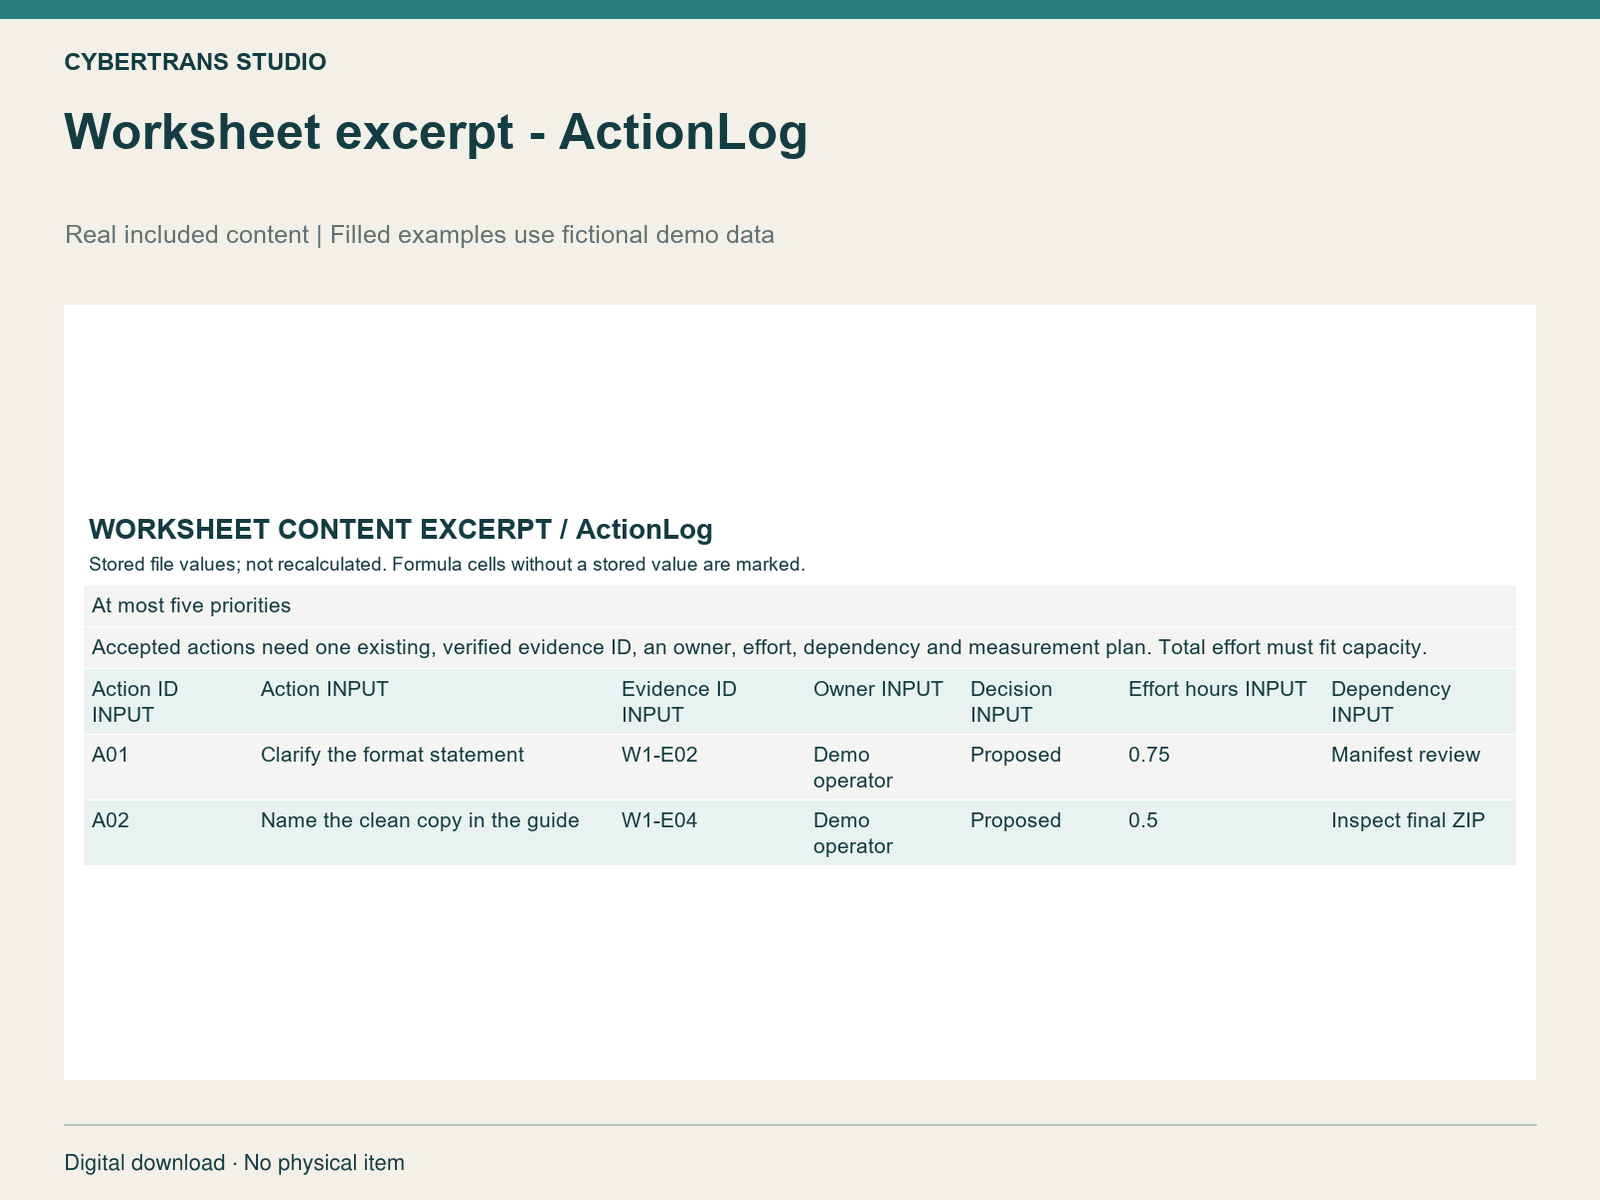Click the CYBERTRANS STUDIO brand label

195,62
